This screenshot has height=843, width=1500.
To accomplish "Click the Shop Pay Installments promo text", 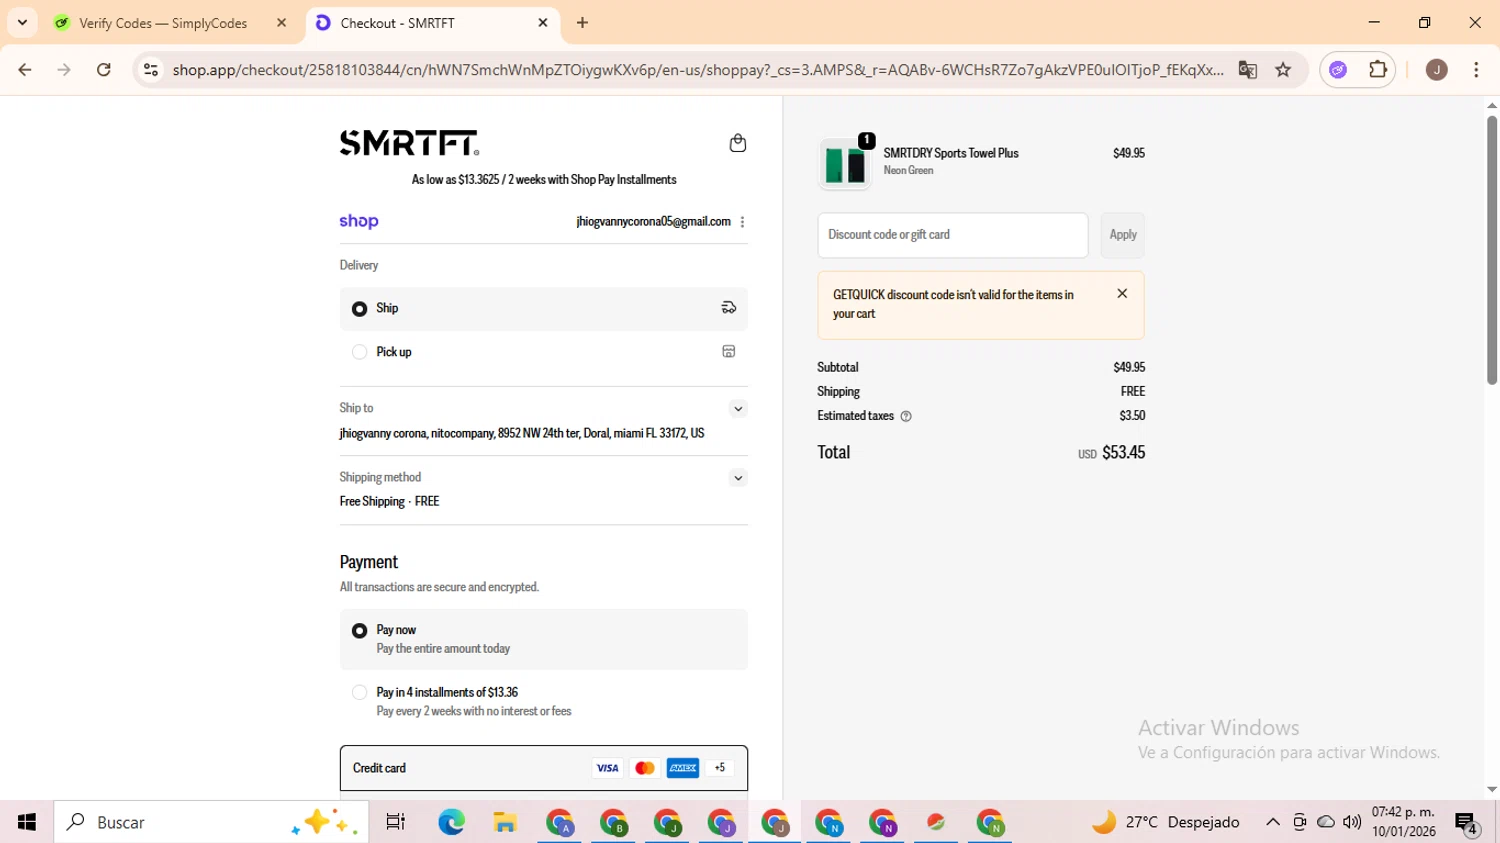I will click(544, 180).
